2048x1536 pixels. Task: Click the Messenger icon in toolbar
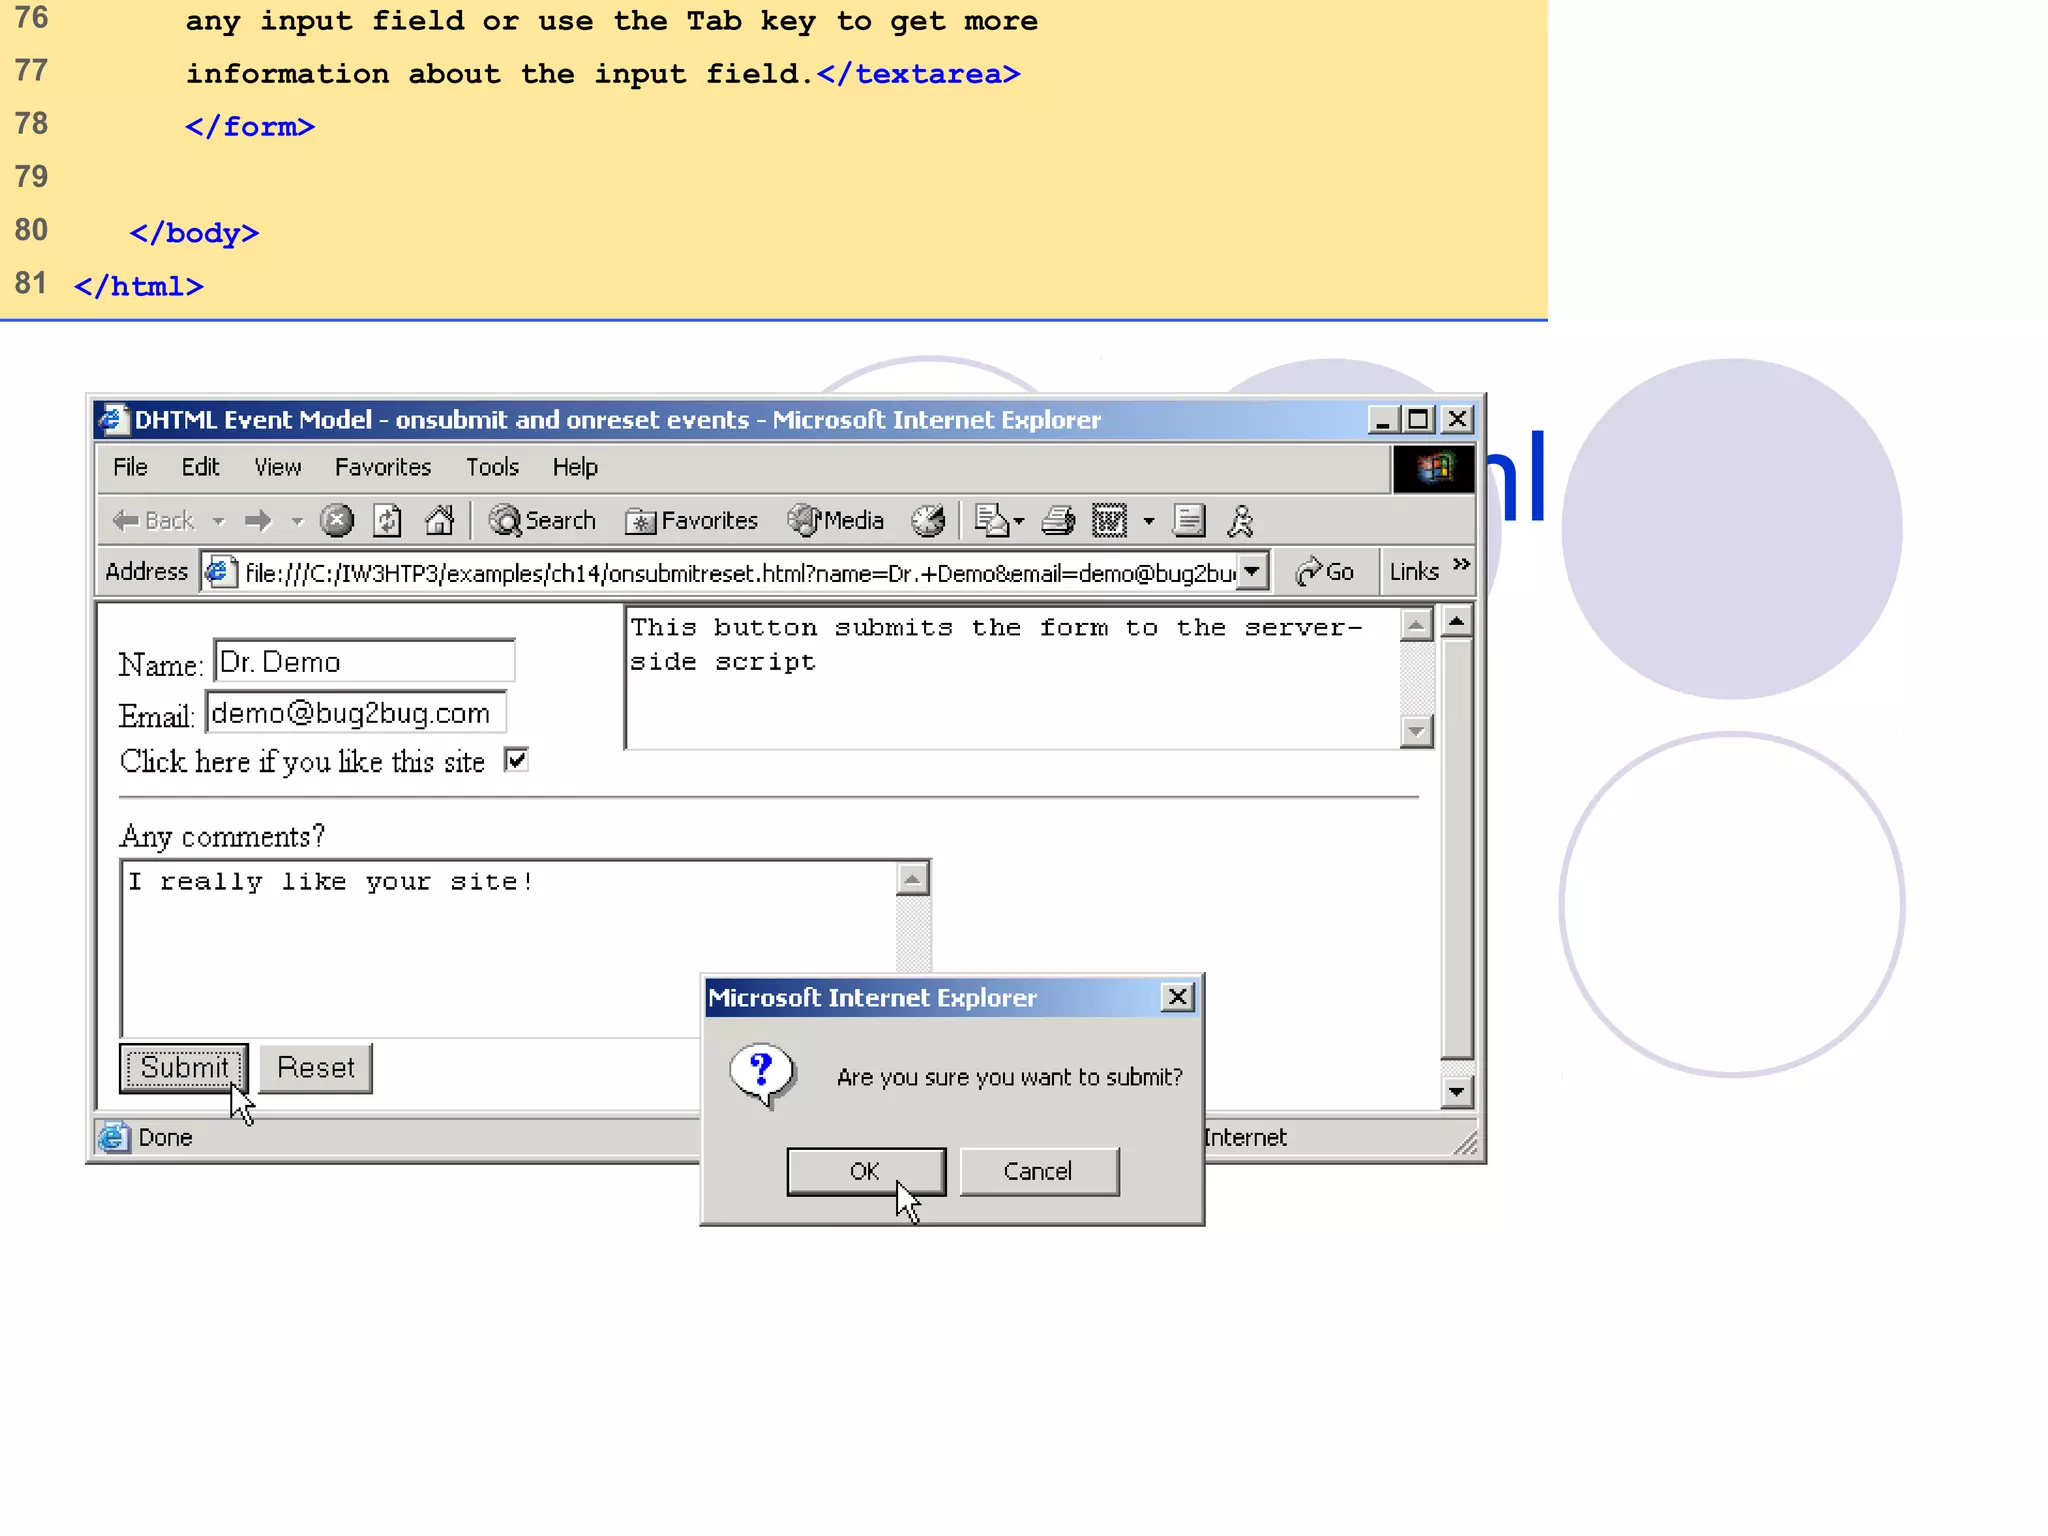coord(1240,521)
